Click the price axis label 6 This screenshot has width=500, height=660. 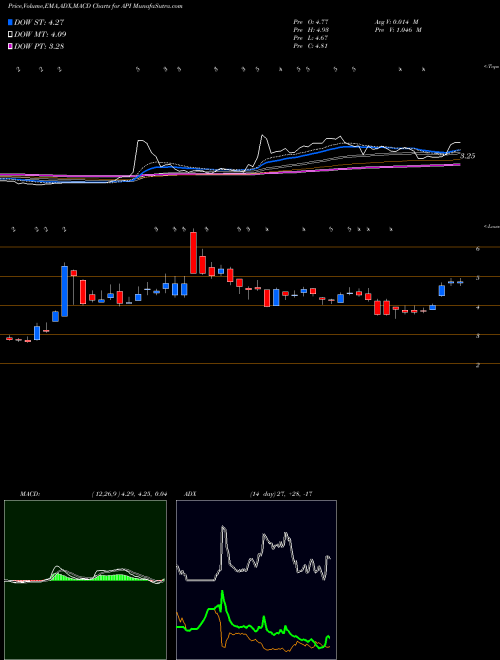478,249
